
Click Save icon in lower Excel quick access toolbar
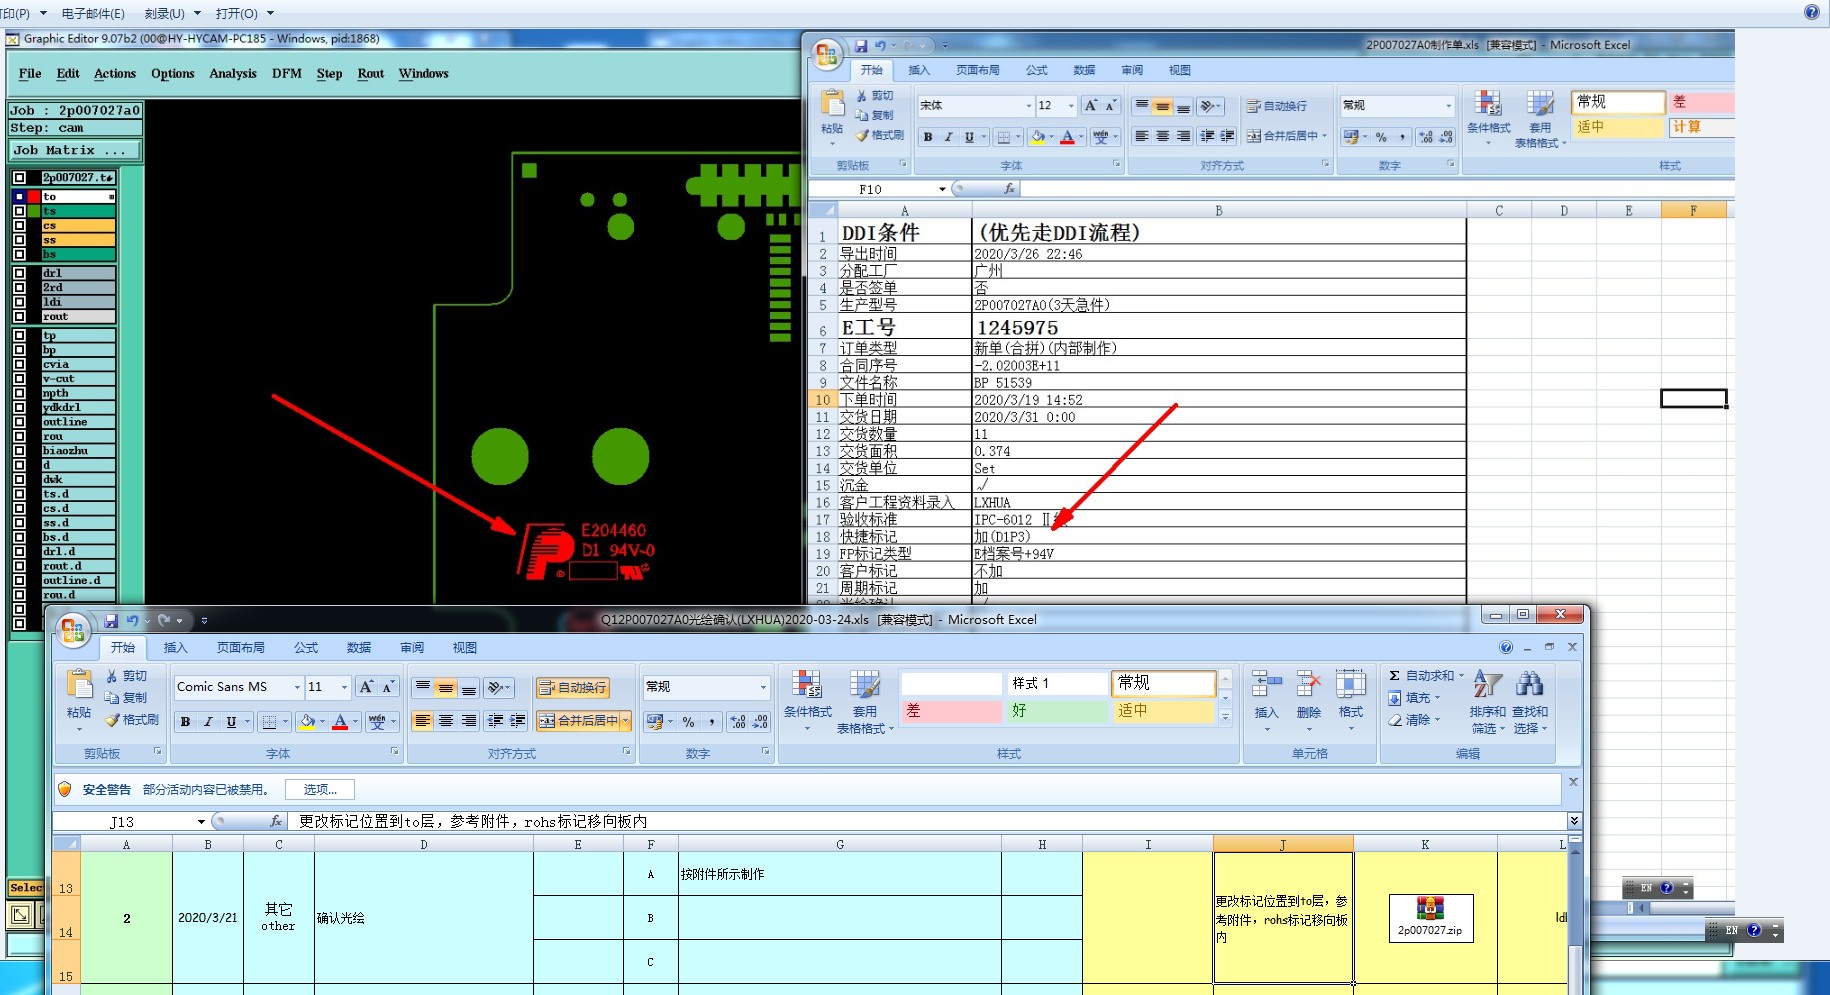click(111, 621)
